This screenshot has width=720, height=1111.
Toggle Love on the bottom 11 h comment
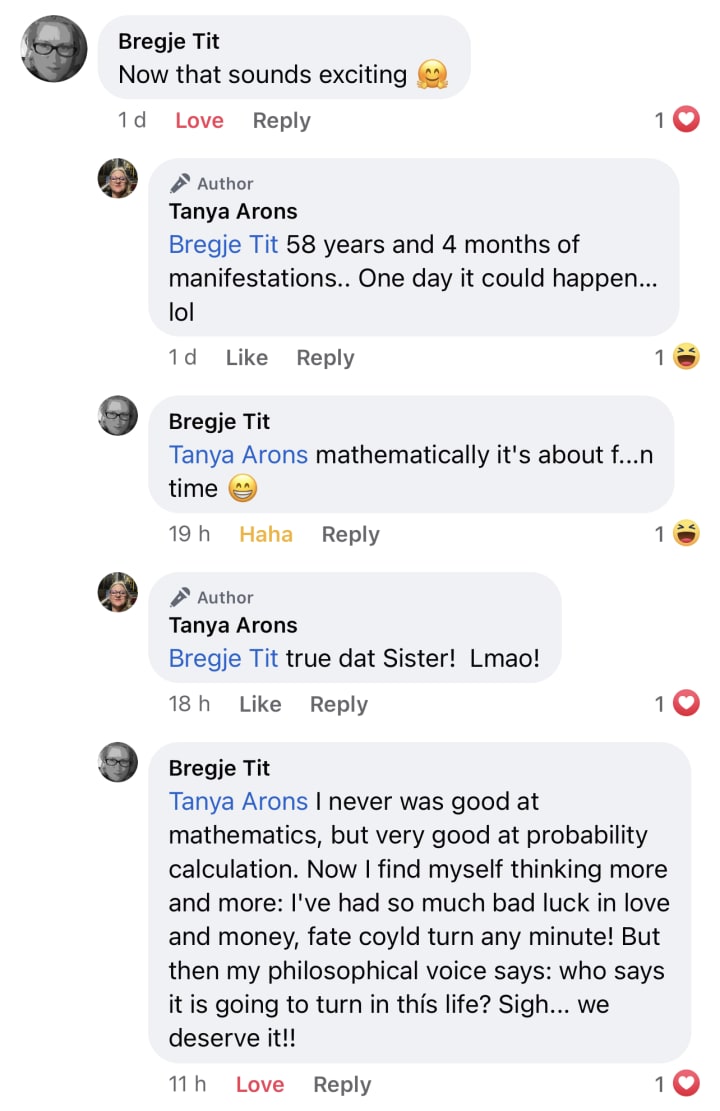pos(259,1084)
